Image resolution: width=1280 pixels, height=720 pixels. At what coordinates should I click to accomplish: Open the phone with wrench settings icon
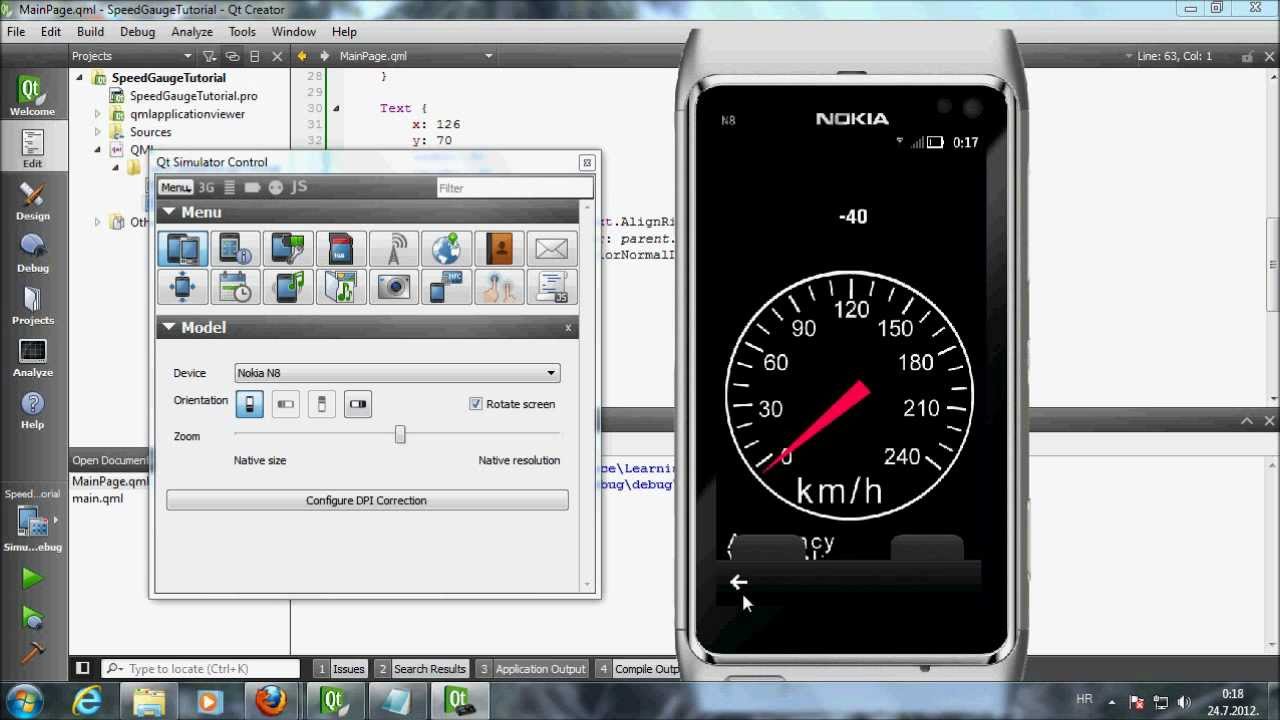click(288, 248)
